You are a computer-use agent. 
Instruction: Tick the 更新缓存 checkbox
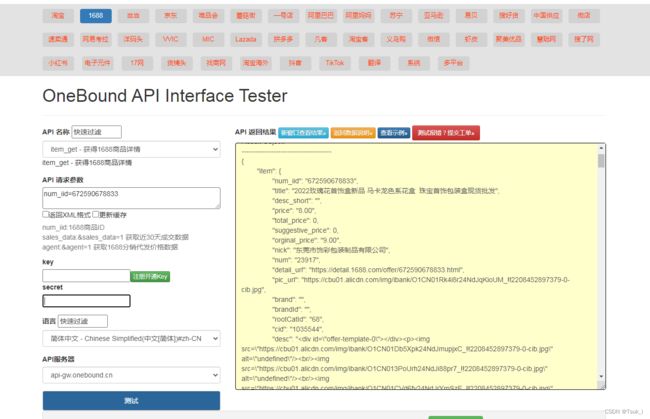pyautogui.click(x=96, y=214)
